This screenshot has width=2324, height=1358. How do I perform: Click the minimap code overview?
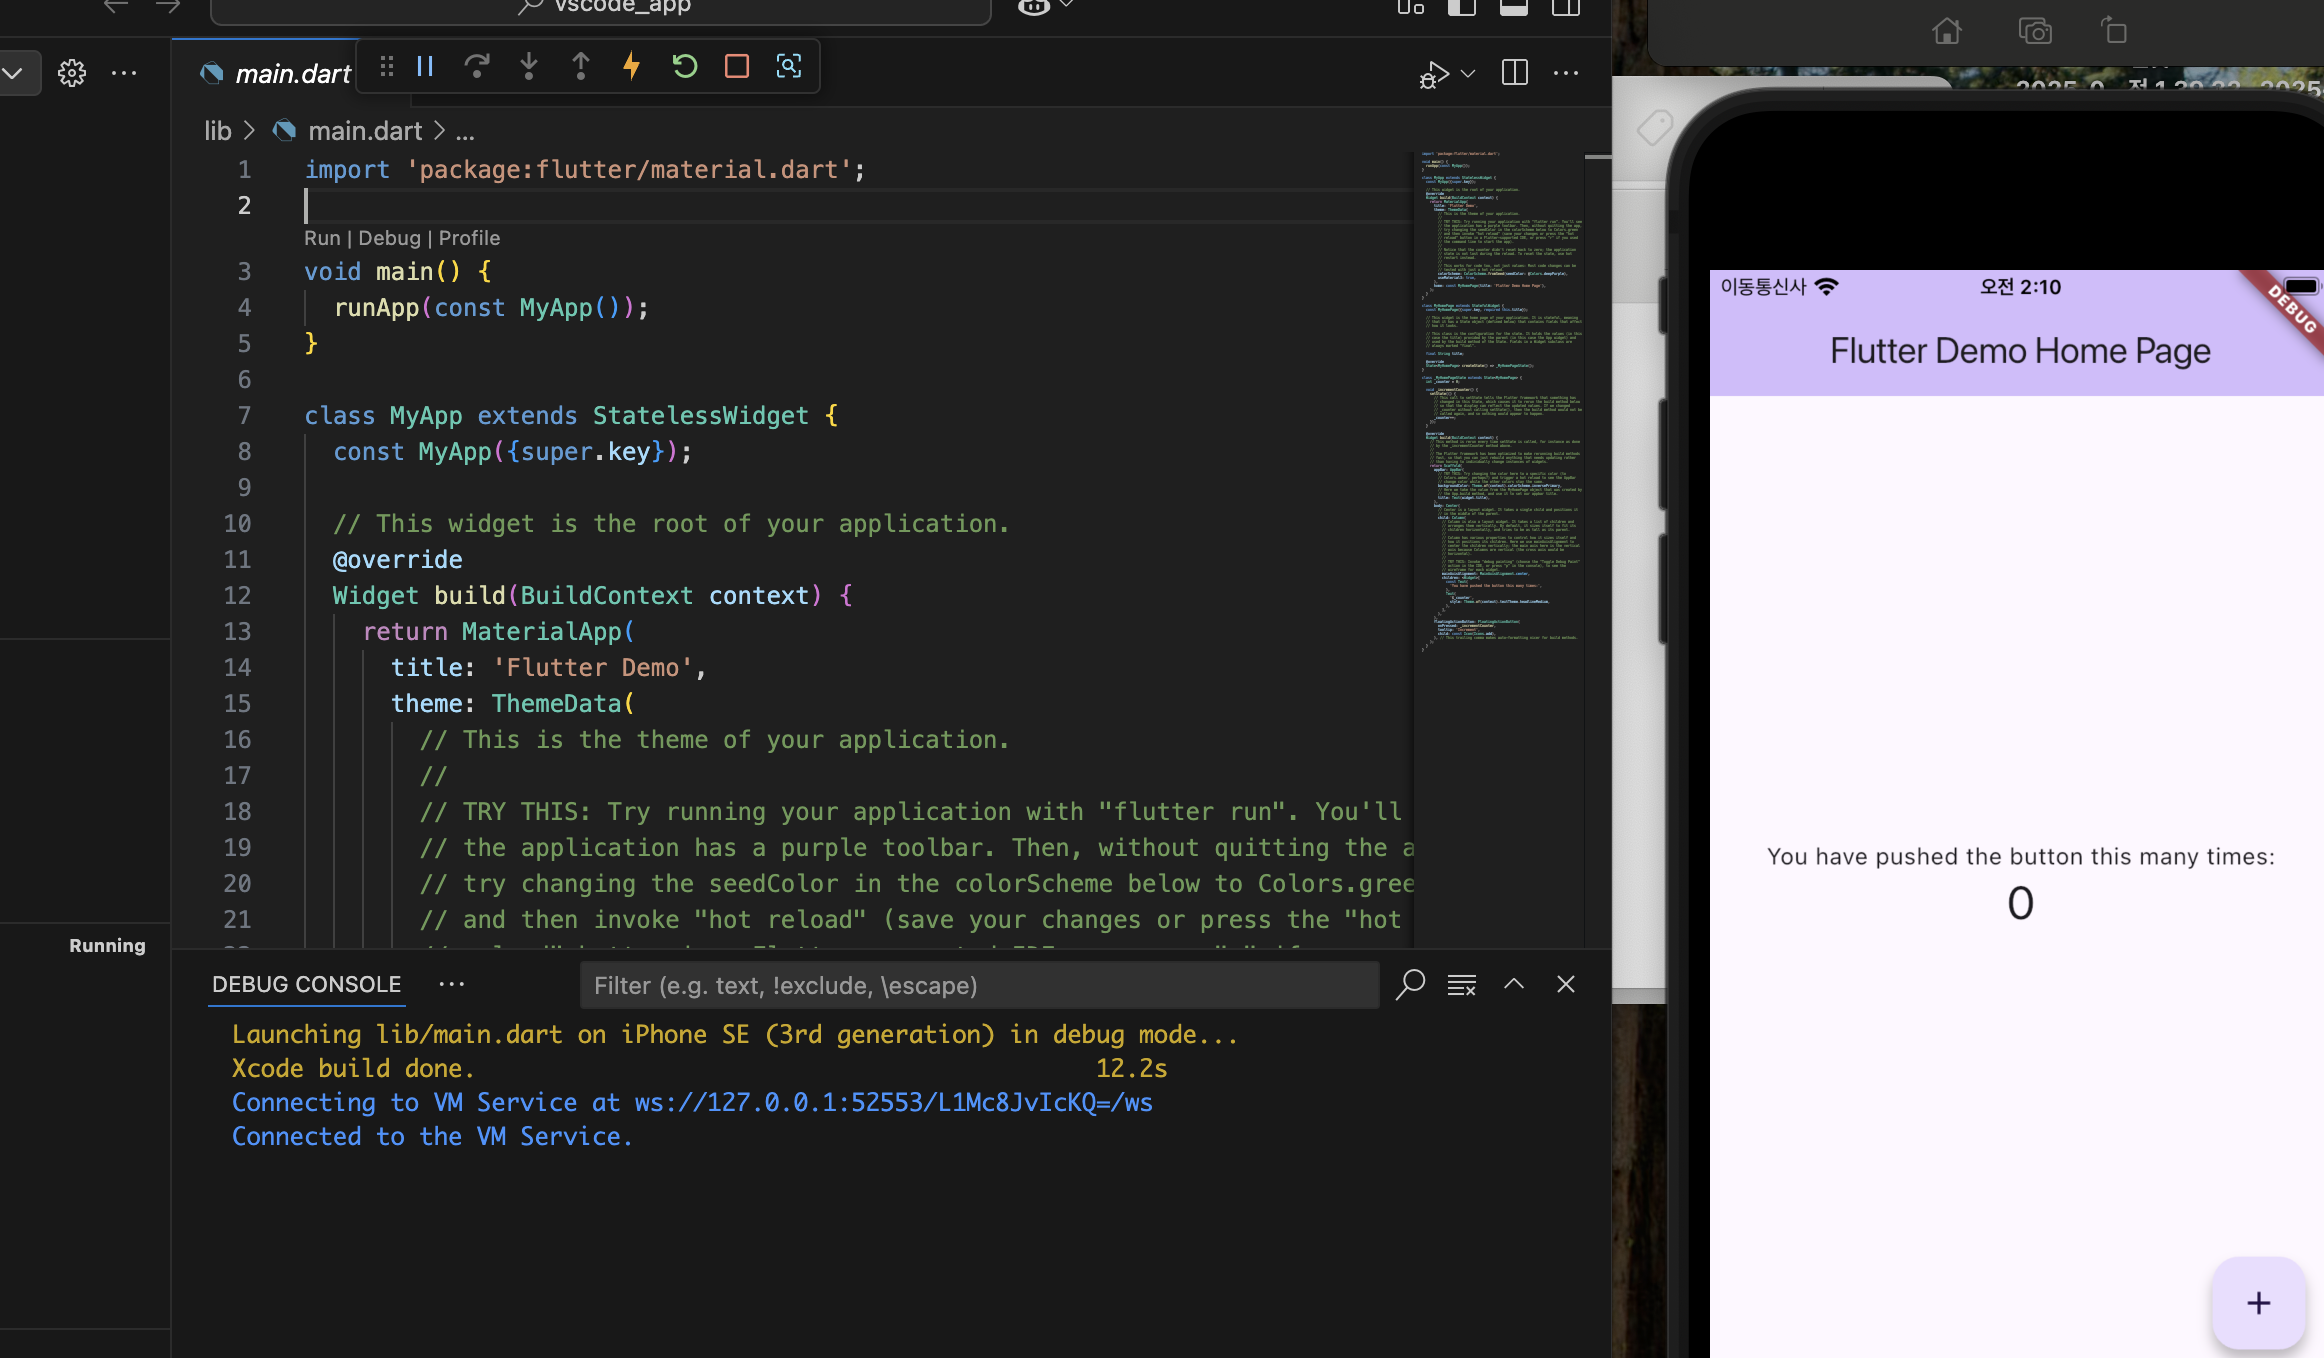1500,400
